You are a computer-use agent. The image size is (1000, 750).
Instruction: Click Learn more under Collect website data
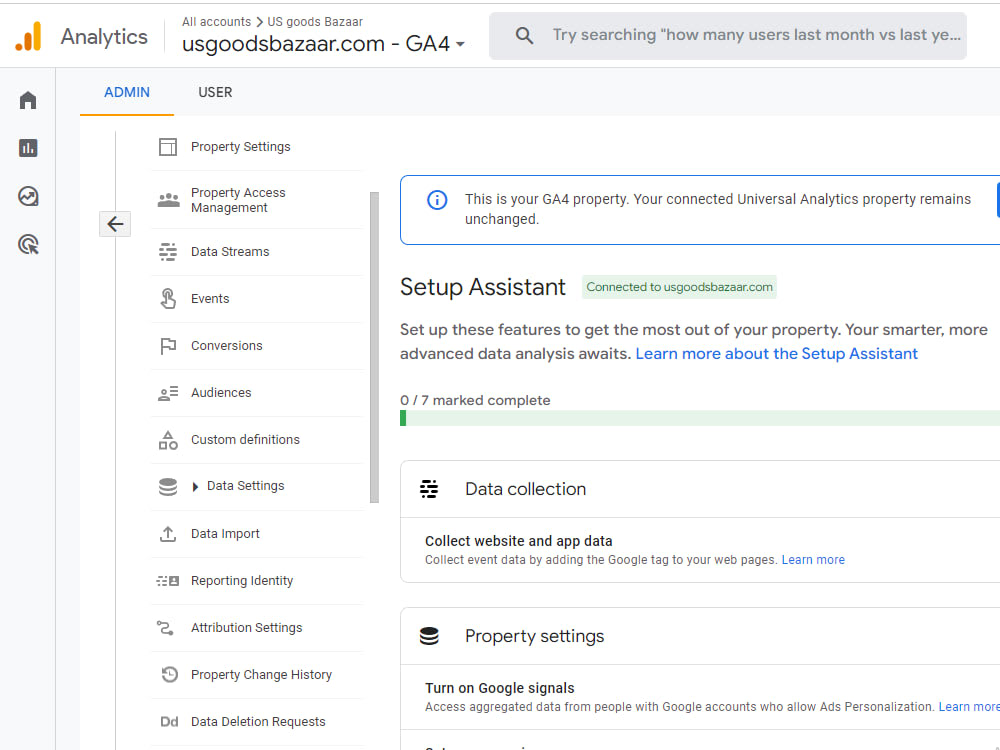point(813,560)
